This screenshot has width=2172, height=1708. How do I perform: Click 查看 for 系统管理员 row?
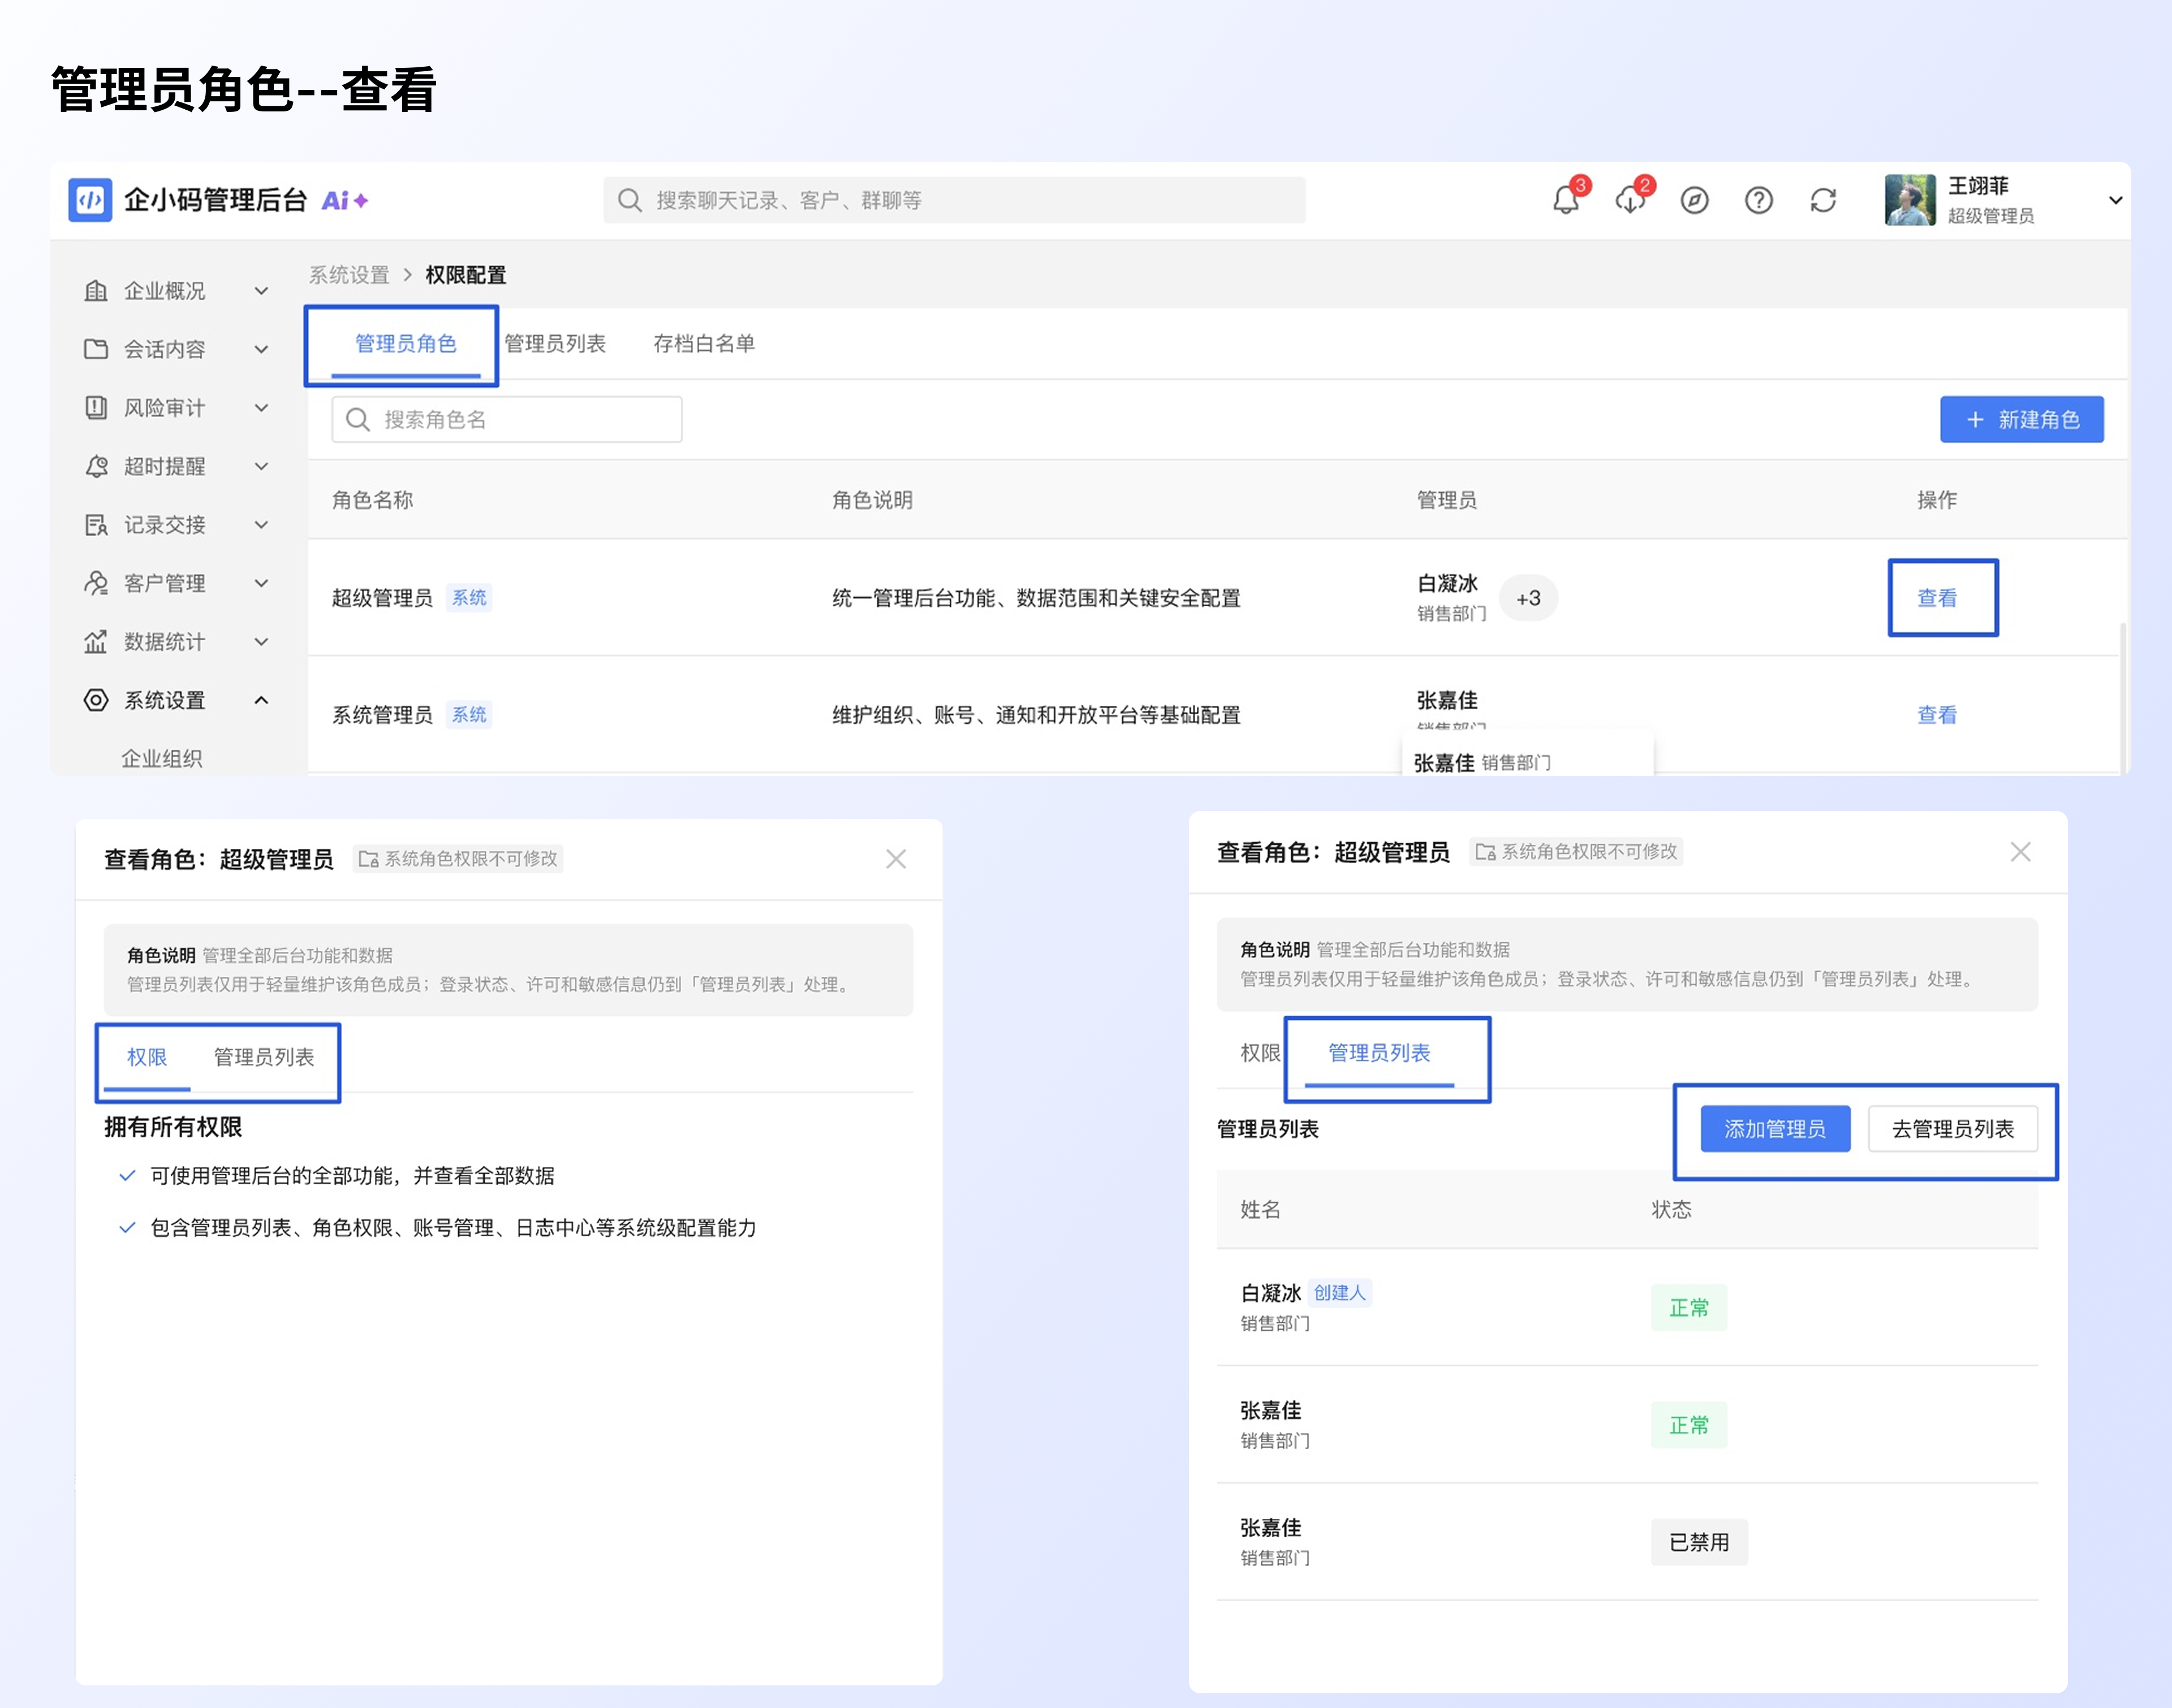1937,715
